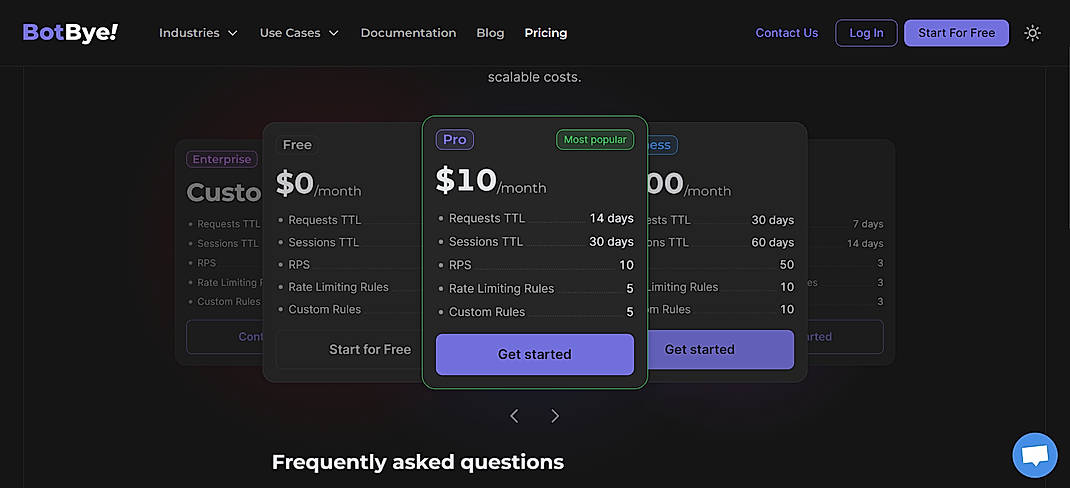The height and width of the screenshot is (488, 1070).
Task: Click Rate Limiting Rules in Free card
Action: coord(338,287)
